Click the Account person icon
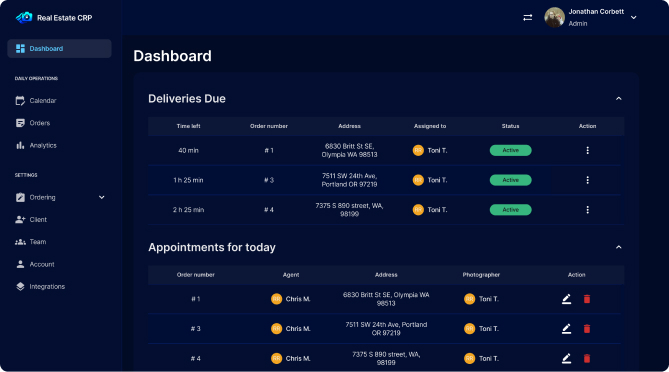Screen dimensions: 669x372 click(20, 264)
